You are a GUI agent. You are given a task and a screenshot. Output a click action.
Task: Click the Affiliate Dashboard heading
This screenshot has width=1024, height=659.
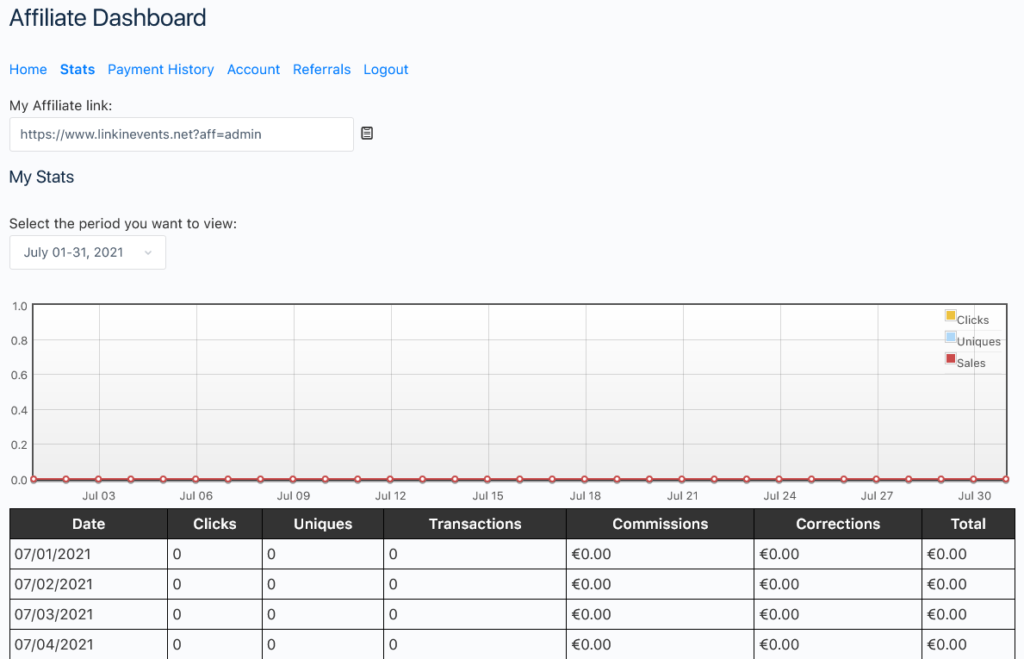point(108,18)
